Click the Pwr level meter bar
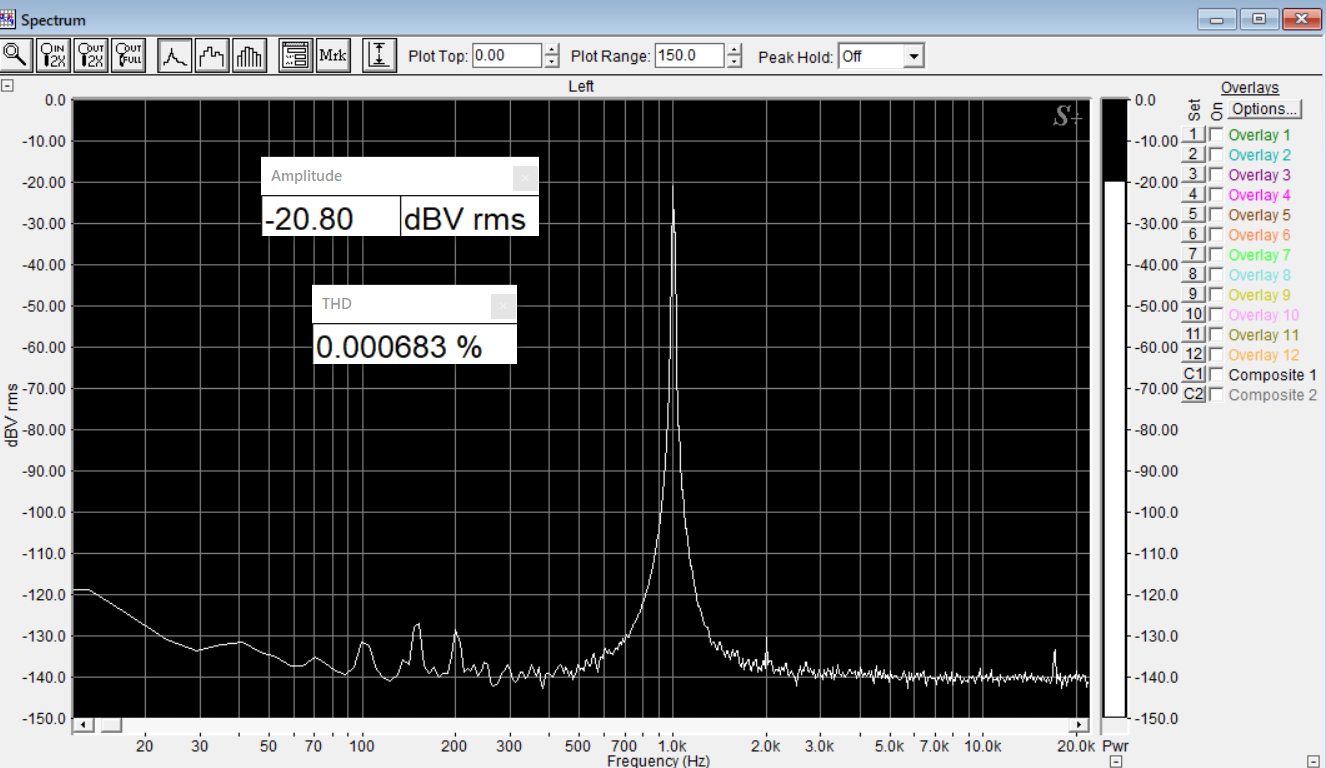The image size is (1326, 768). click(1114, 408)
